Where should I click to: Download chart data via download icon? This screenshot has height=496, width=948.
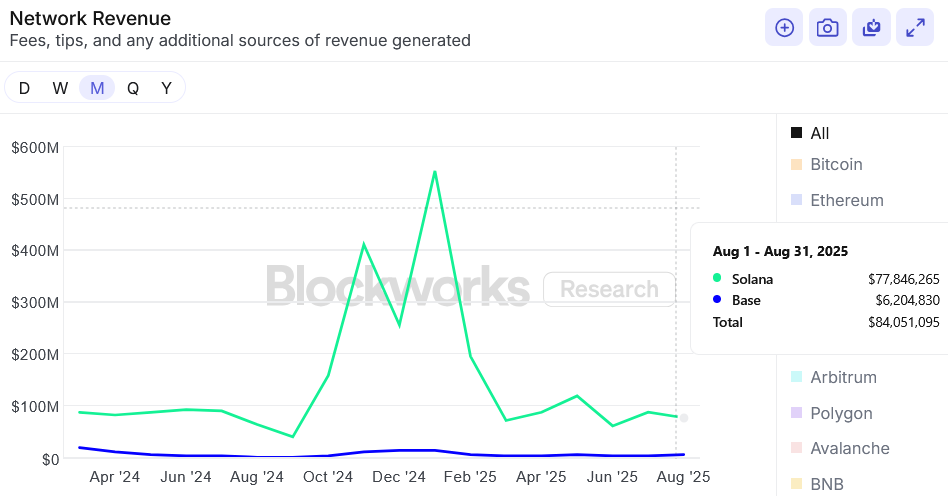tap(871, 27)
